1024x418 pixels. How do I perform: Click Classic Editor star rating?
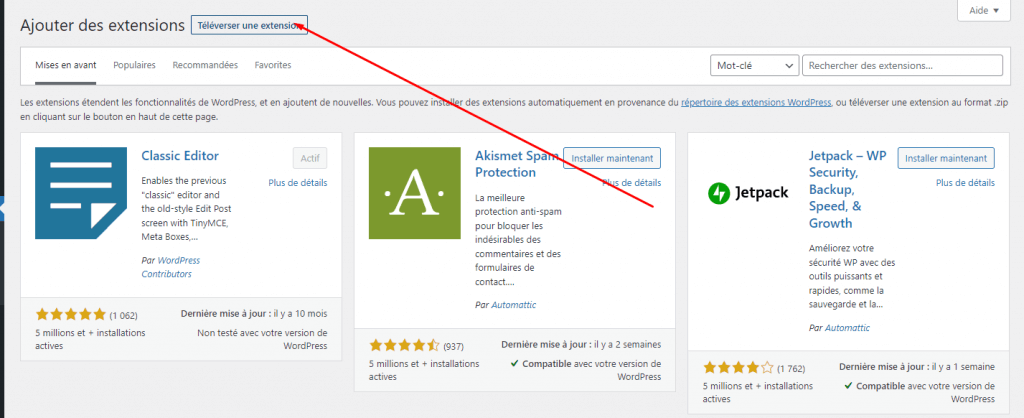[71, 315]
